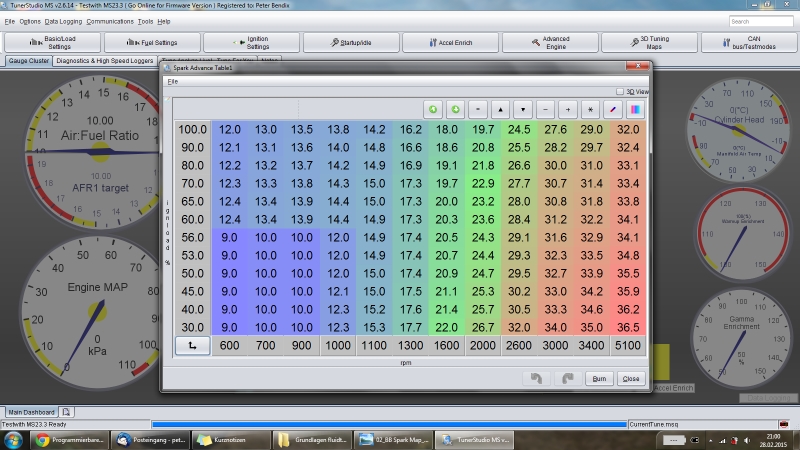Image resolution: width=800 pixels, height=450 pixels.
Task: Click the up-triangle increase cells button
Action: 502,108
